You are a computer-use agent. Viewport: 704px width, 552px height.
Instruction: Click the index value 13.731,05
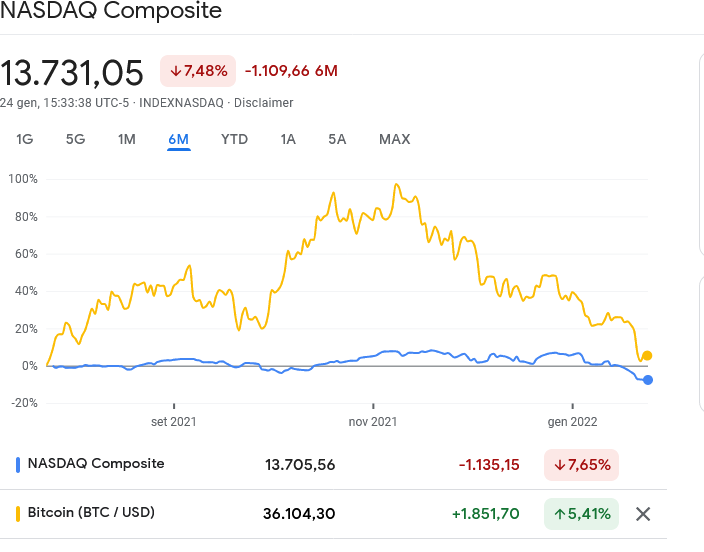[71, 73]
